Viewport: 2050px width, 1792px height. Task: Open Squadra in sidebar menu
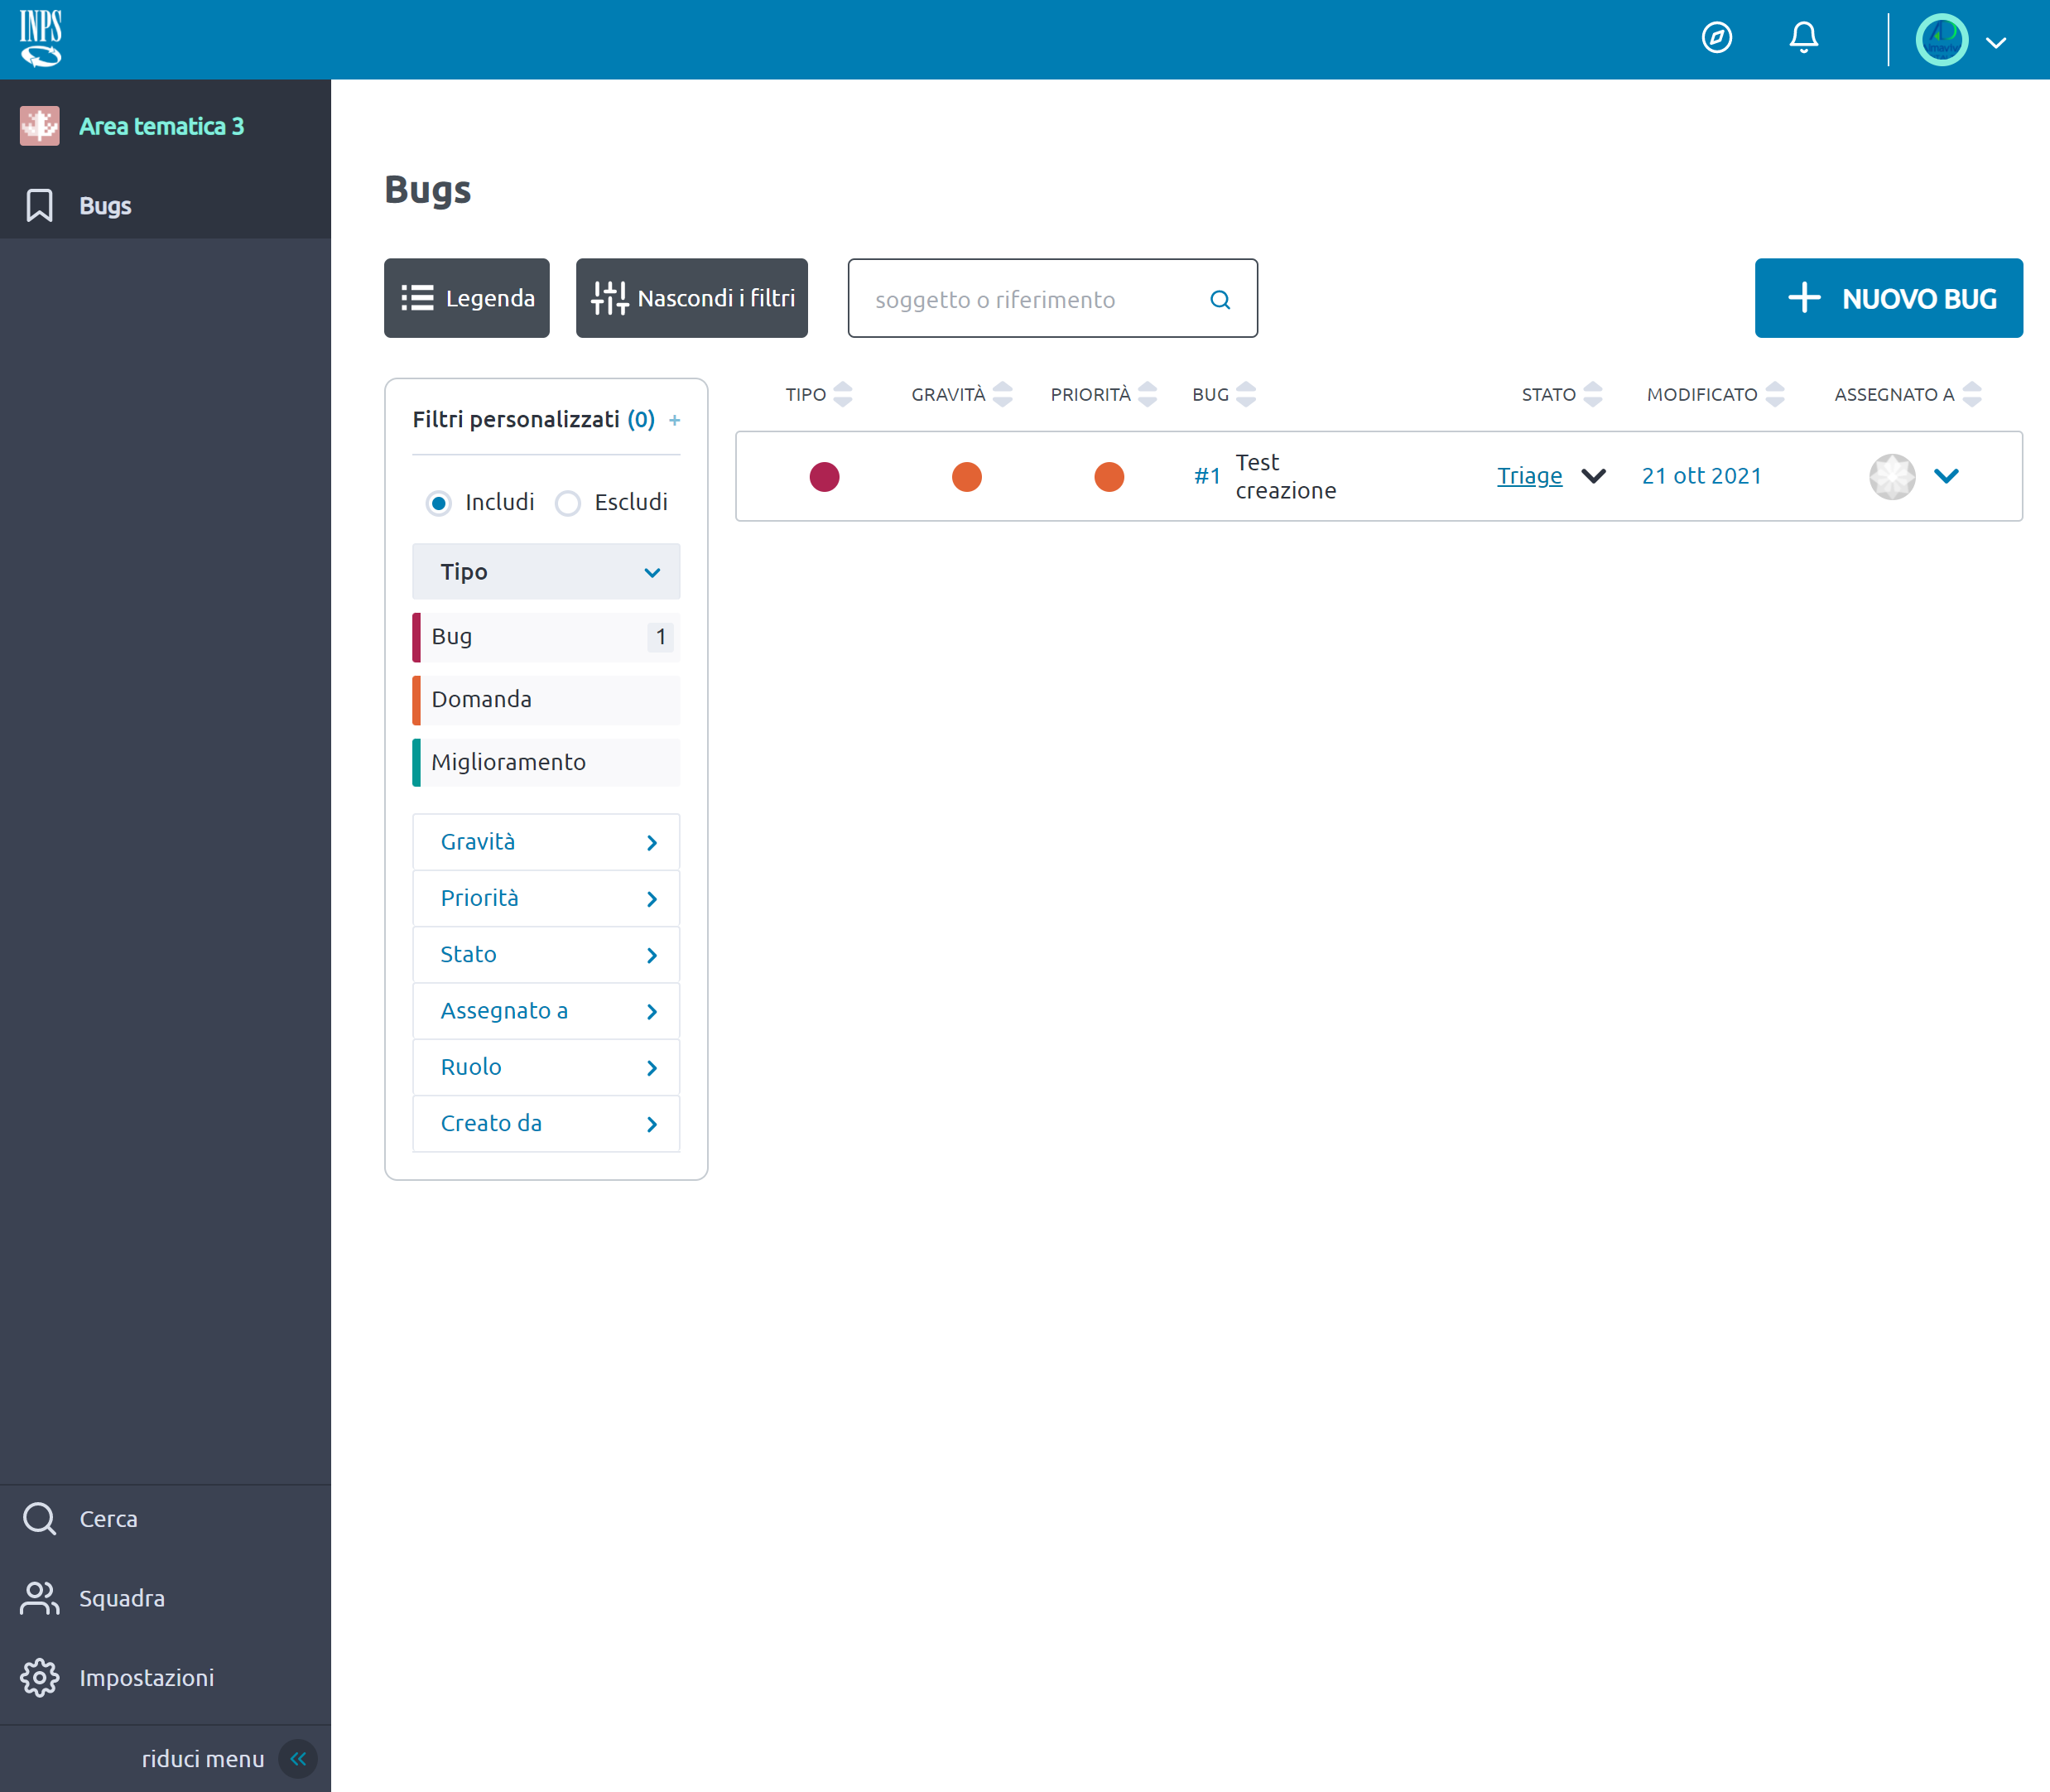point(121,1598)
